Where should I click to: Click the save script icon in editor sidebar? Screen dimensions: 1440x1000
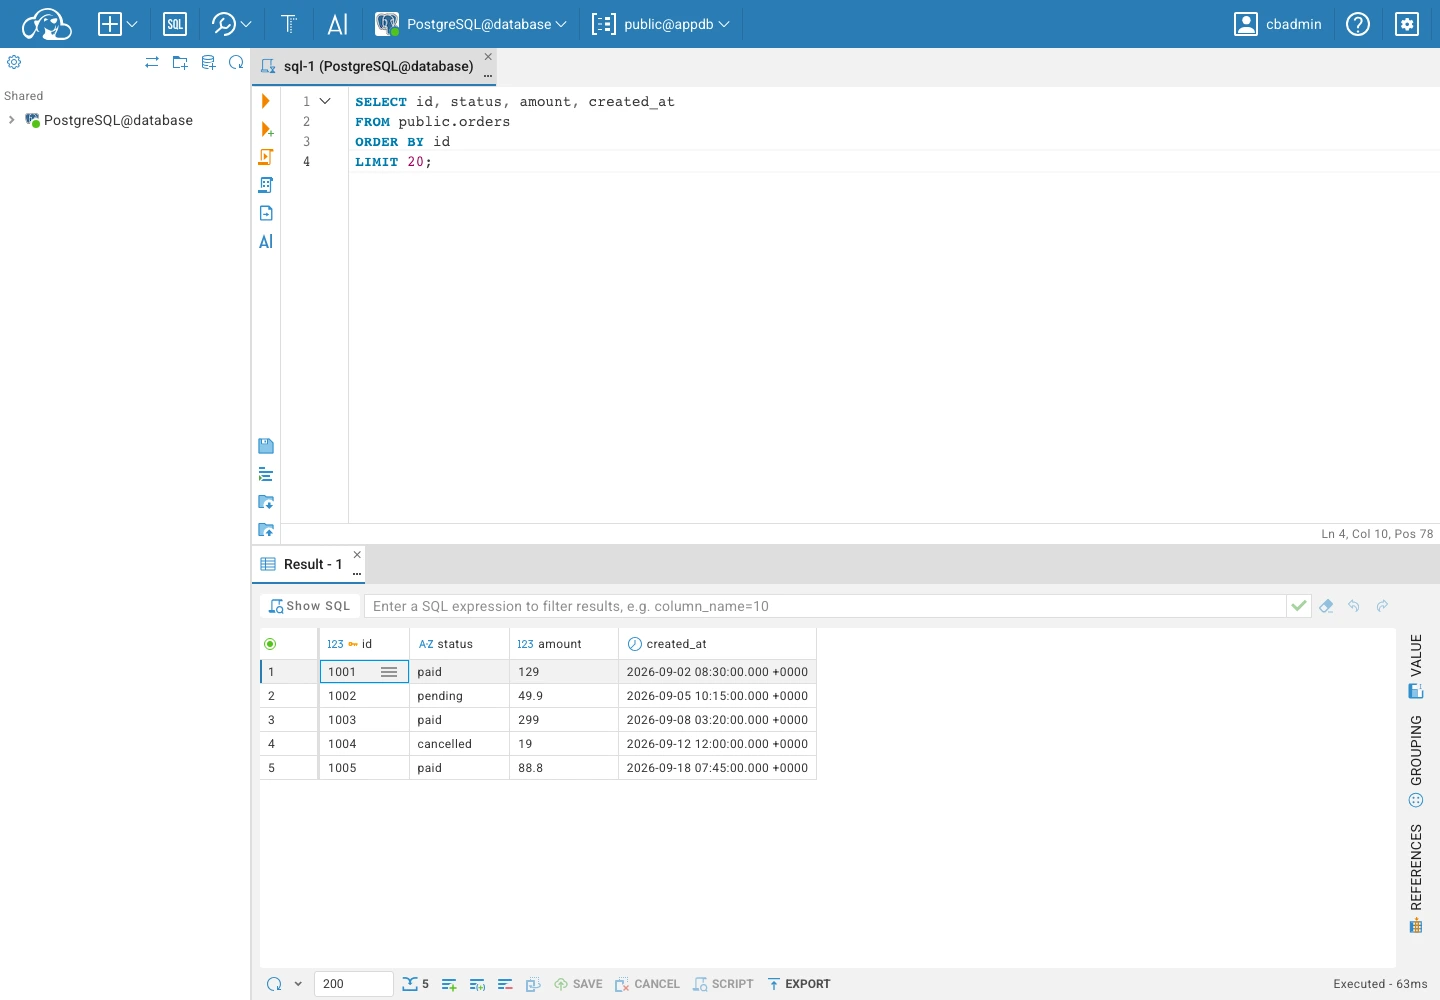[x=266, y=446]
